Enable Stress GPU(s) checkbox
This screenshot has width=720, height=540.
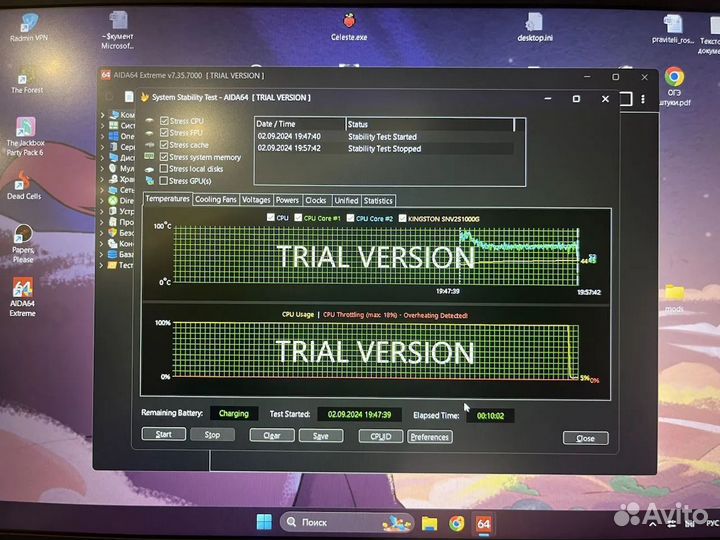click(163, 180)
